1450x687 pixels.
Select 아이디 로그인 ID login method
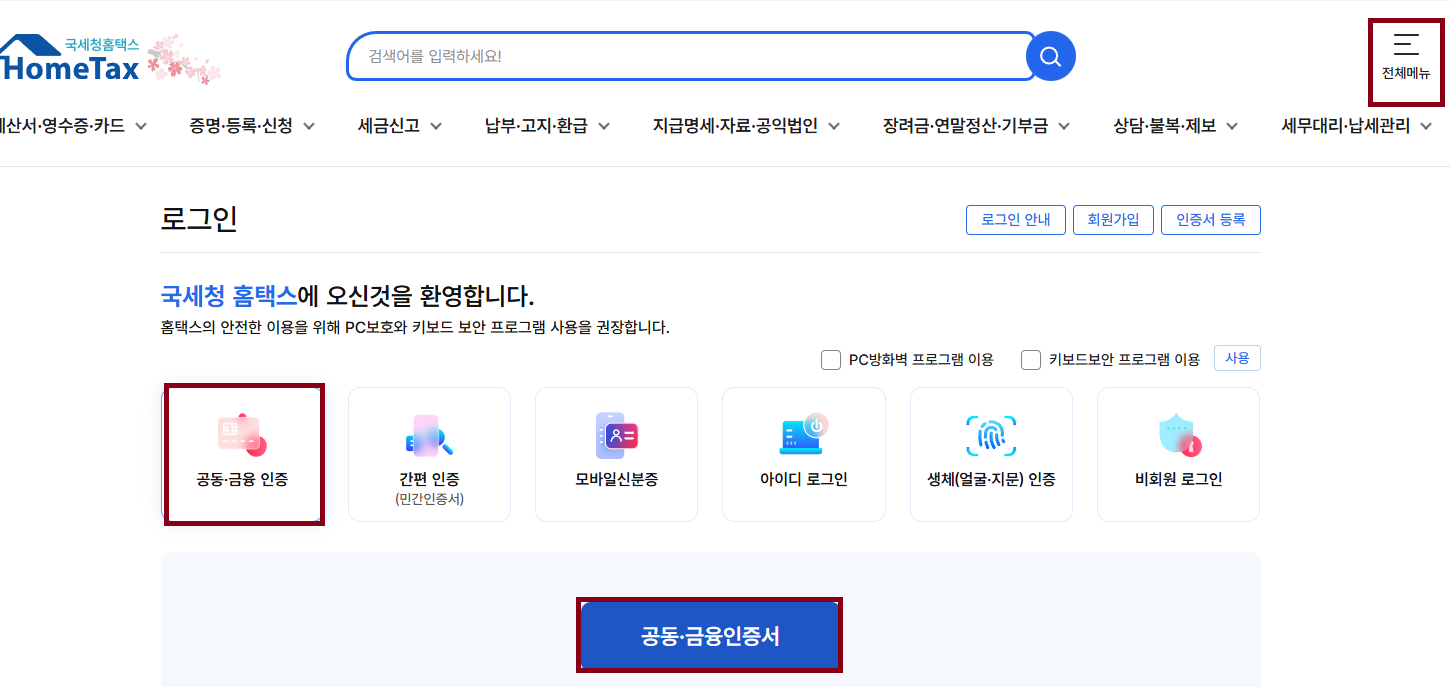tap(803, 454)
